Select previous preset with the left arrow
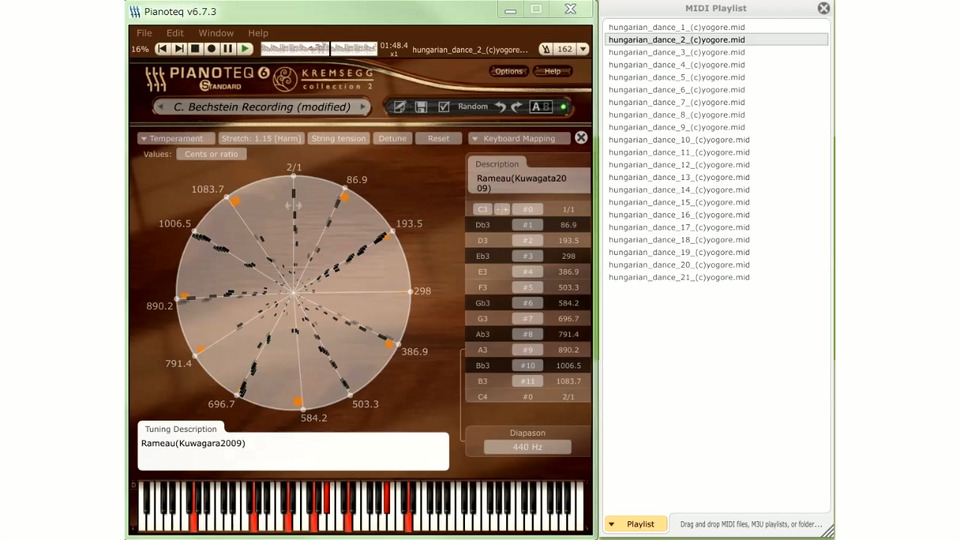The height and width of the screenshot is (540, 960). [x=161, y=107]
